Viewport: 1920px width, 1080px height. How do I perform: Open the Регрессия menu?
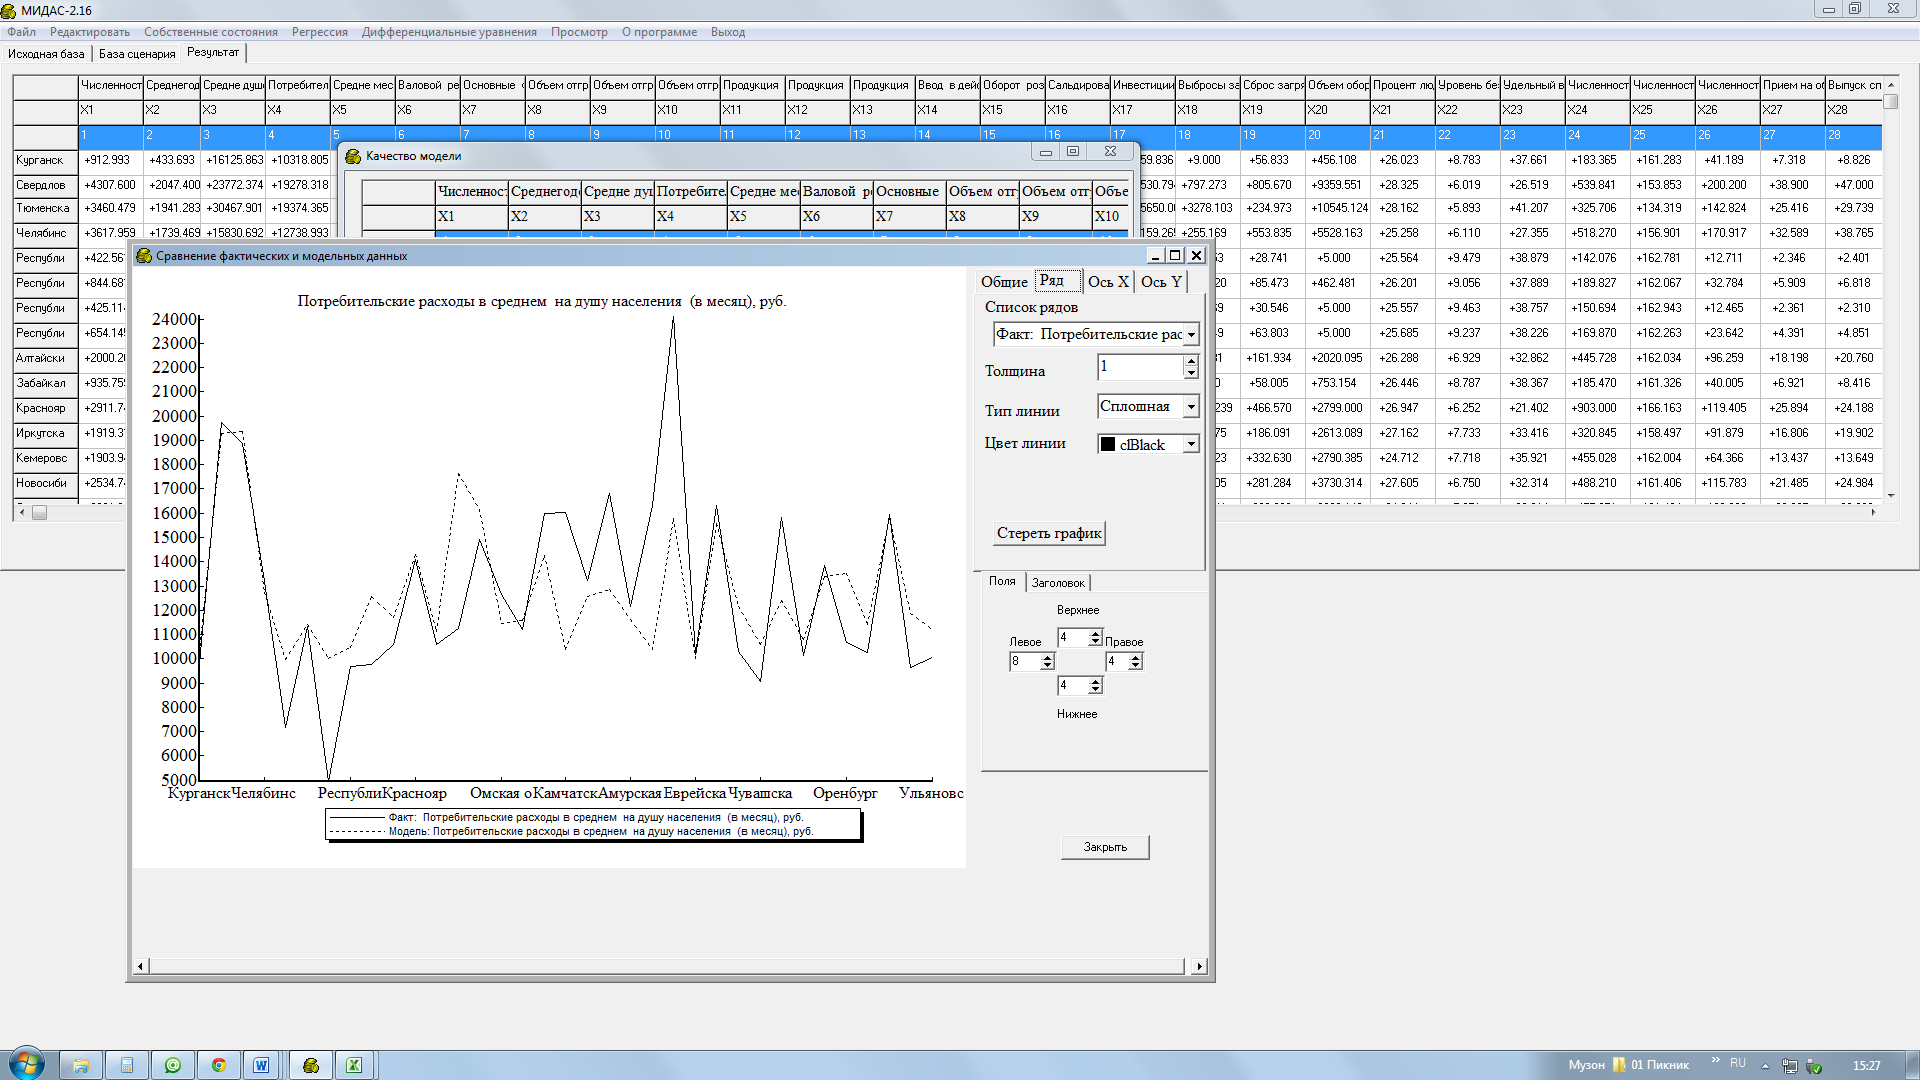pyautogui.click(x=319, y=32)
